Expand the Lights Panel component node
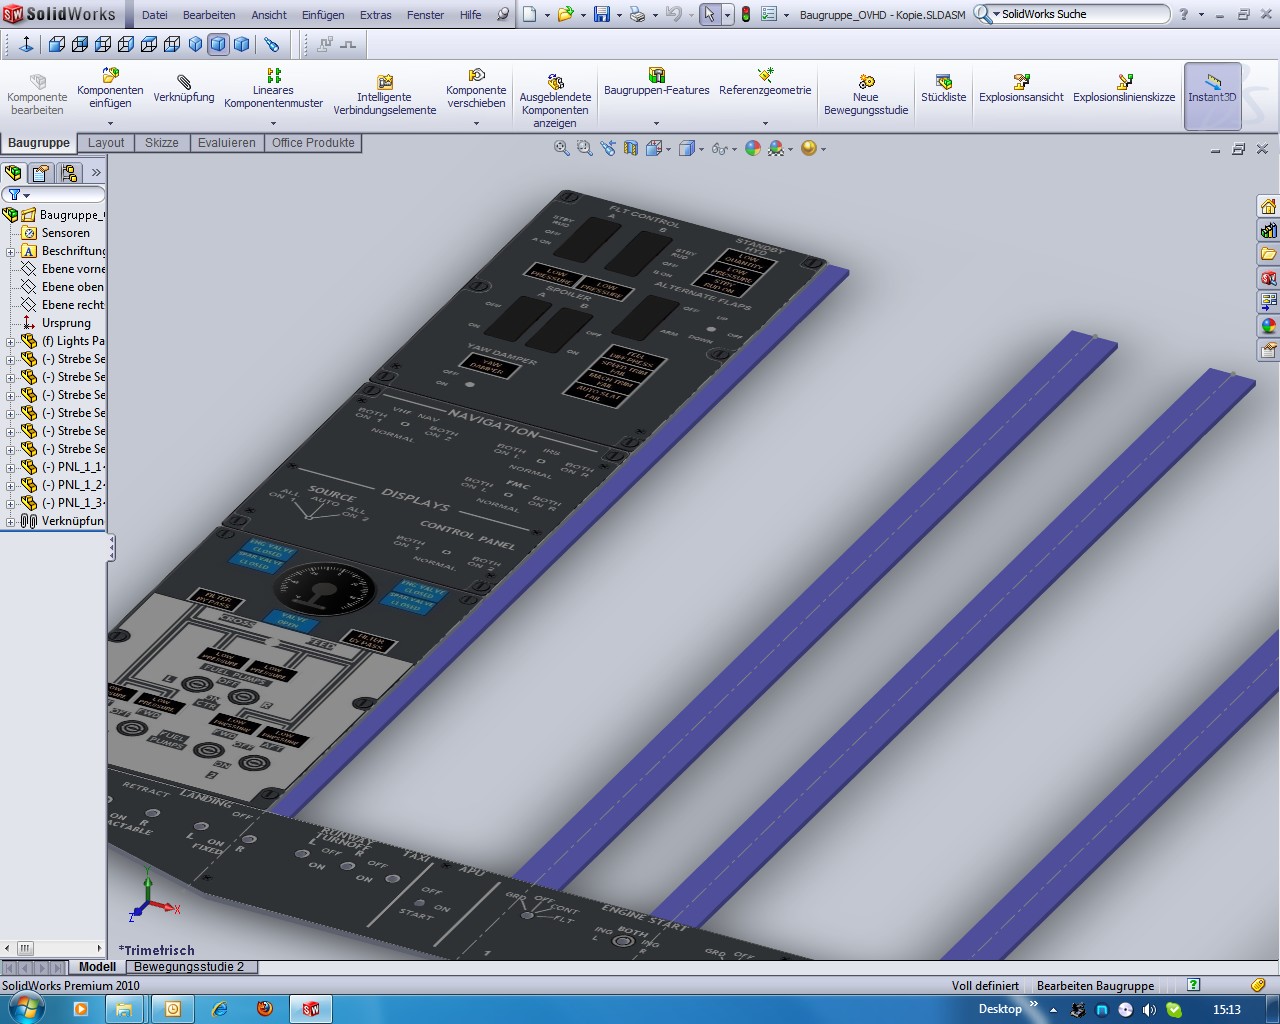This screenshot has height=1024, width=1280. (11, 341)
